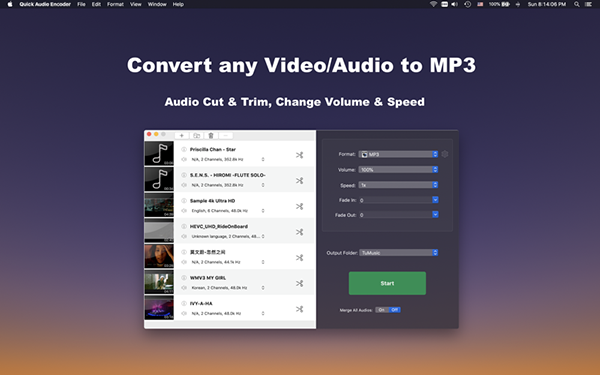Click scissors trim icon for WMV3 MY GIRL
The image size is (600, 375).
click(299, 283)
